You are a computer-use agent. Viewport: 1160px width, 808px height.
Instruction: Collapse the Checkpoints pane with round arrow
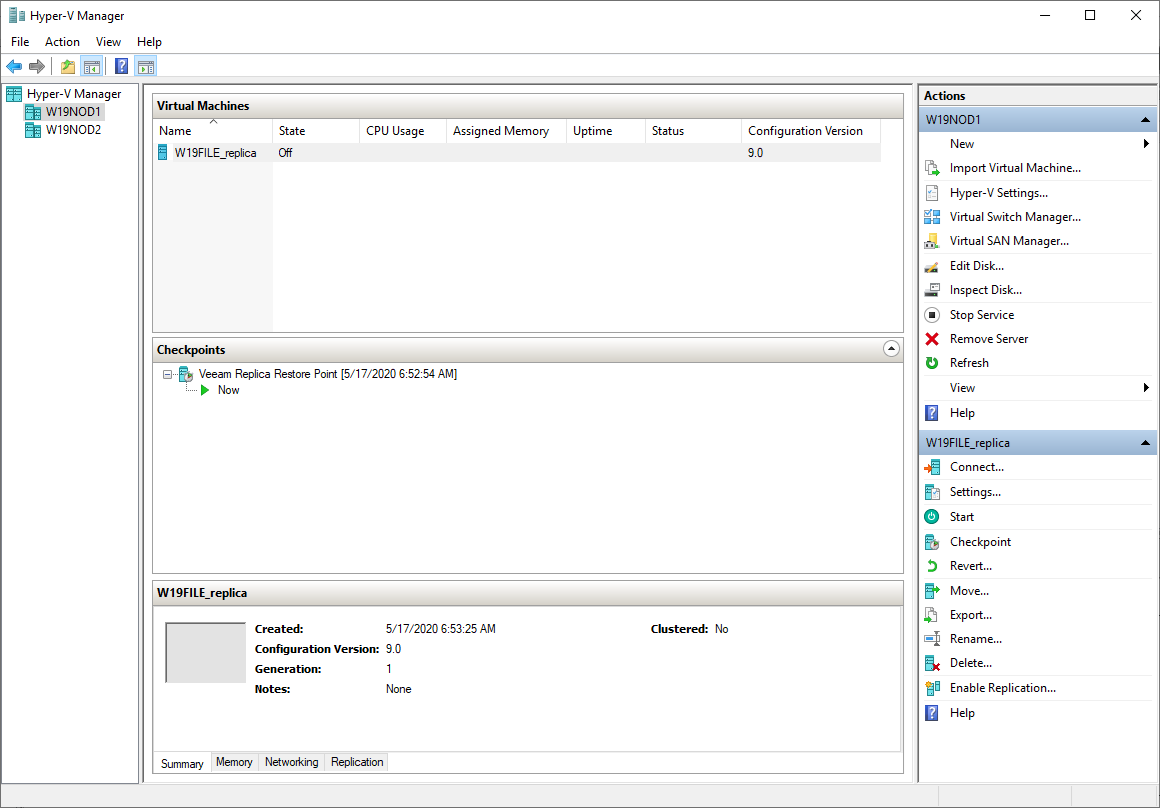pyautogui.click(x=891, y=349)
